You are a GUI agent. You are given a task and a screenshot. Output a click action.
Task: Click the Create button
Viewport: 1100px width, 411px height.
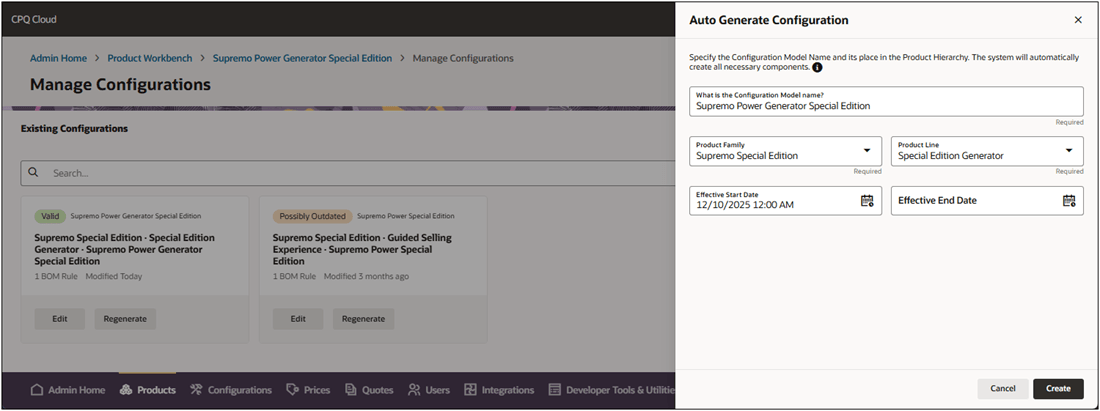[x=1058, y=389]
